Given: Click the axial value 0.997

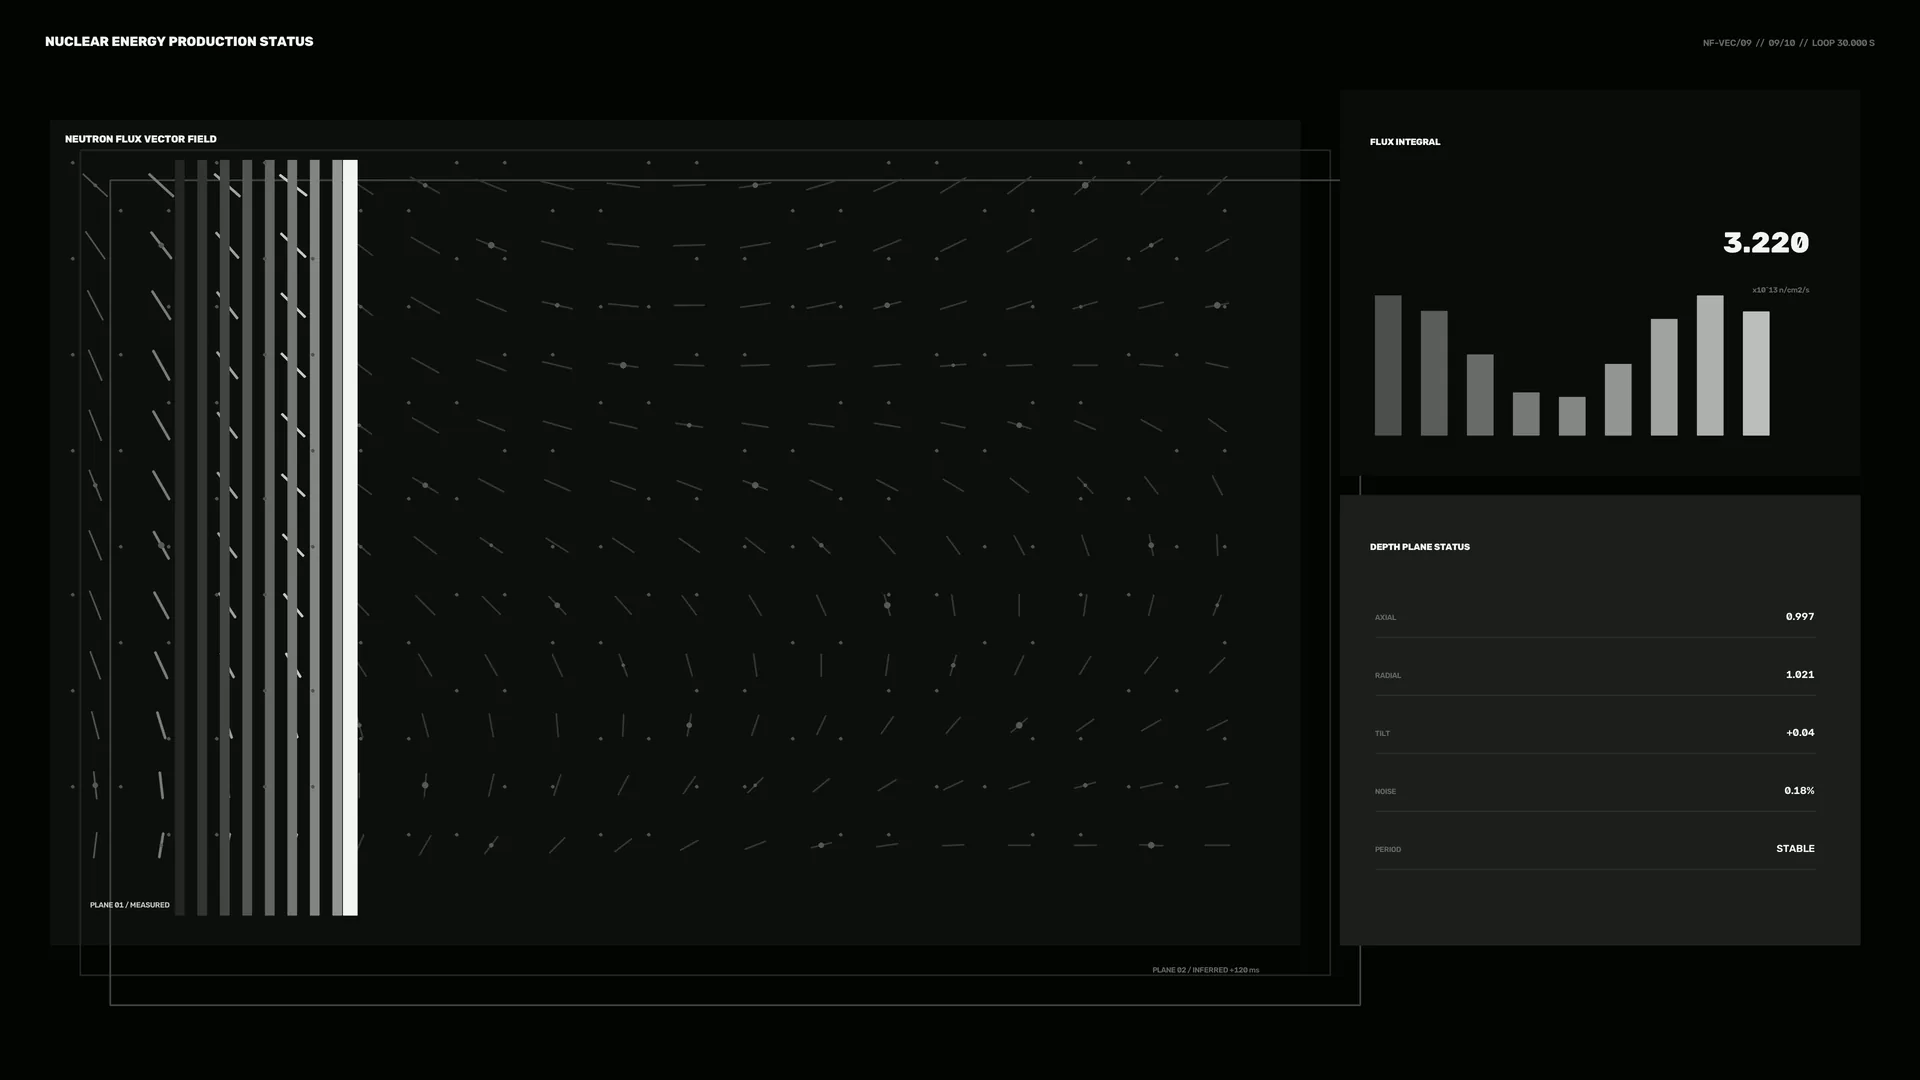Looking at the screenshot, I should click(x=1800, y=617).
